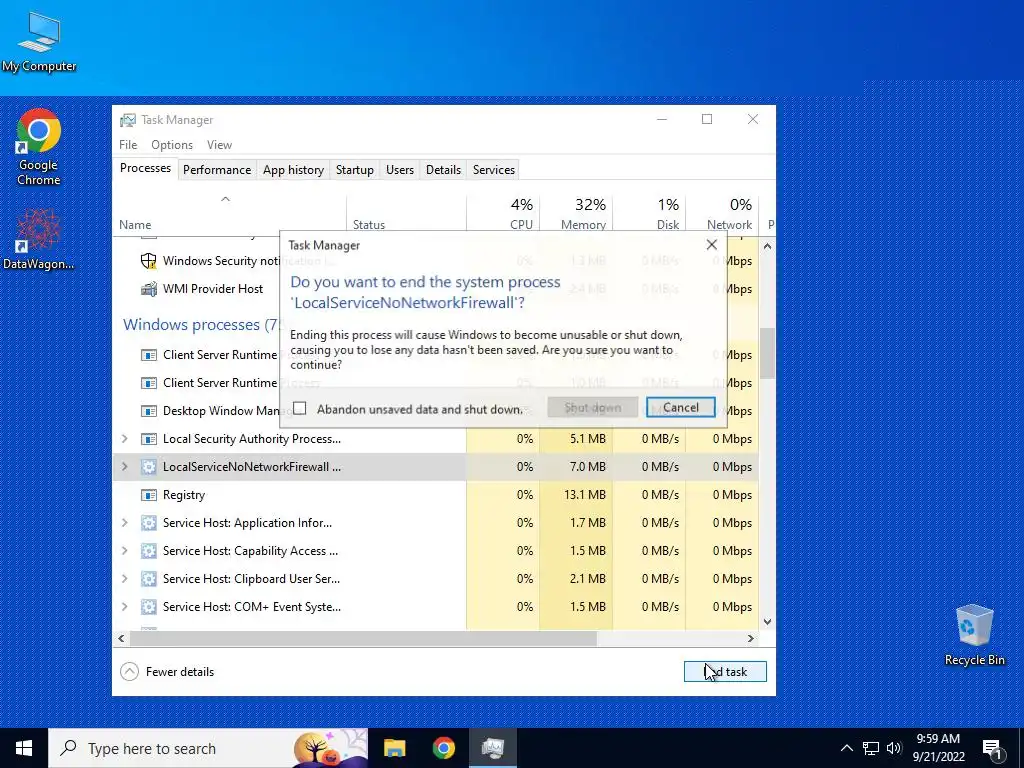The image size is (1024, 768).
Task: Check Abandon unsaved data and shut down
Action: (300, 409)
